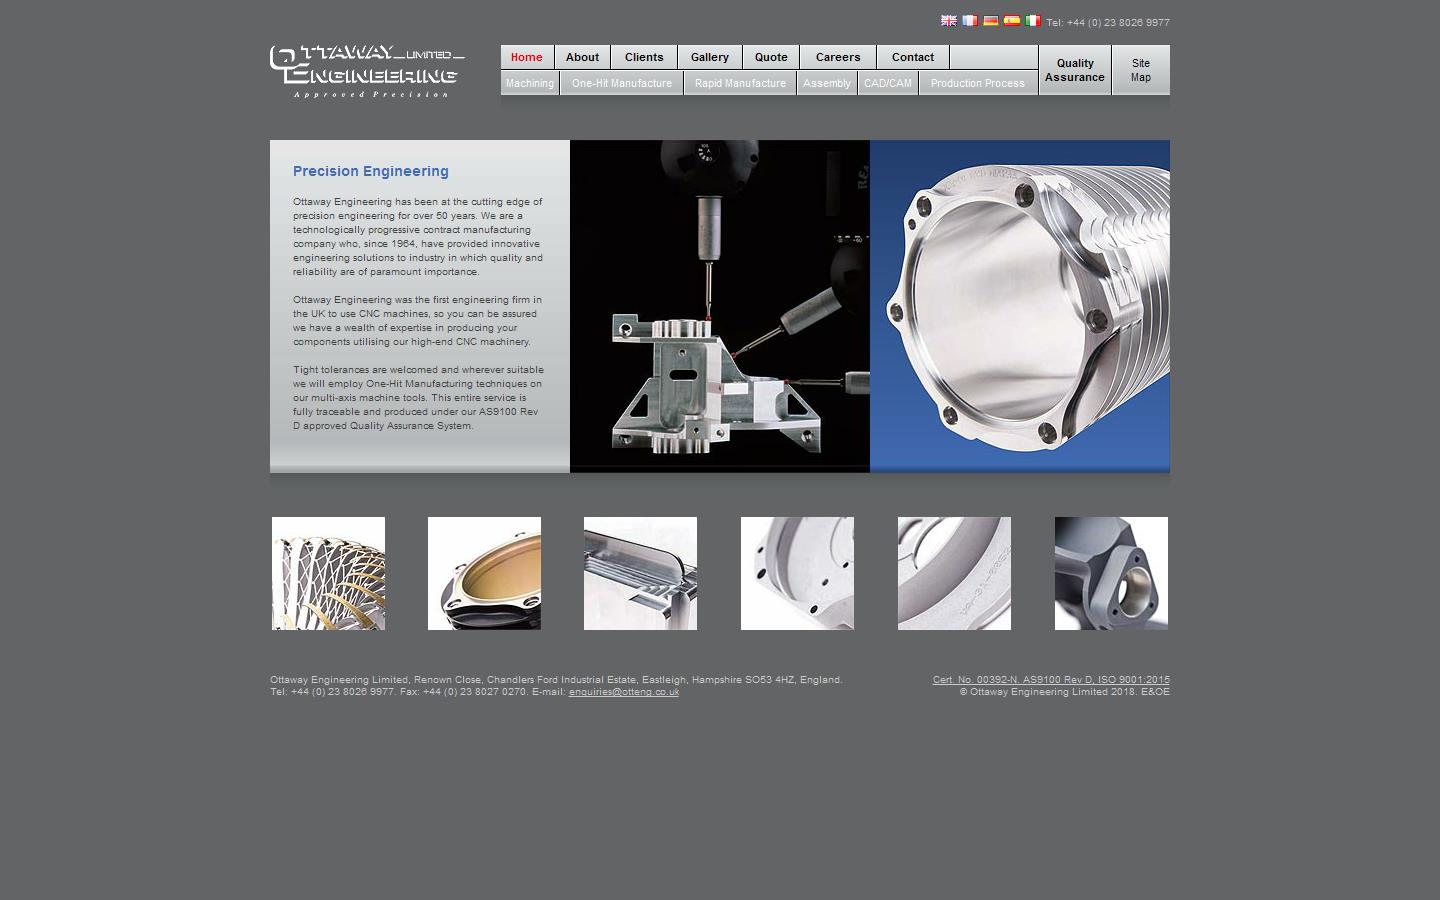Open the Home page
This screenshot has height=900, width=1440.
(x=526, y=57)
